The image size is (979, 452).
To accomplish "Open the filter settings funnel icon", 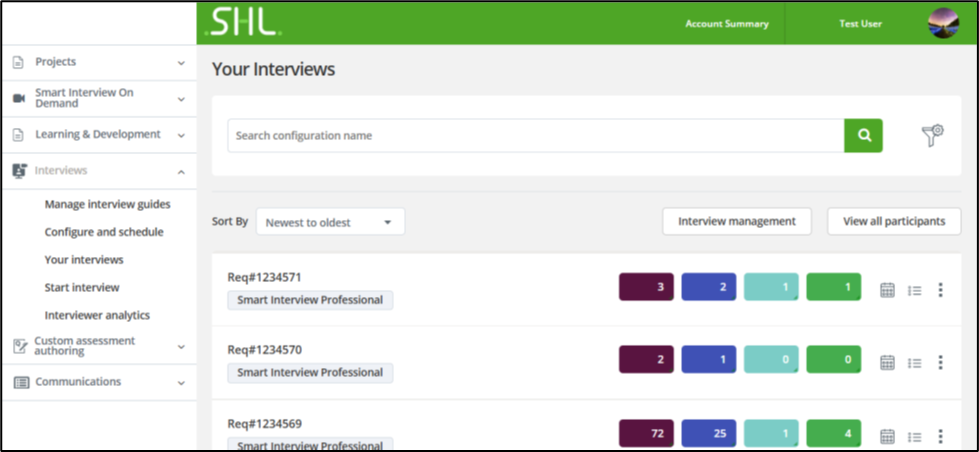I will (x=932, y=137).
